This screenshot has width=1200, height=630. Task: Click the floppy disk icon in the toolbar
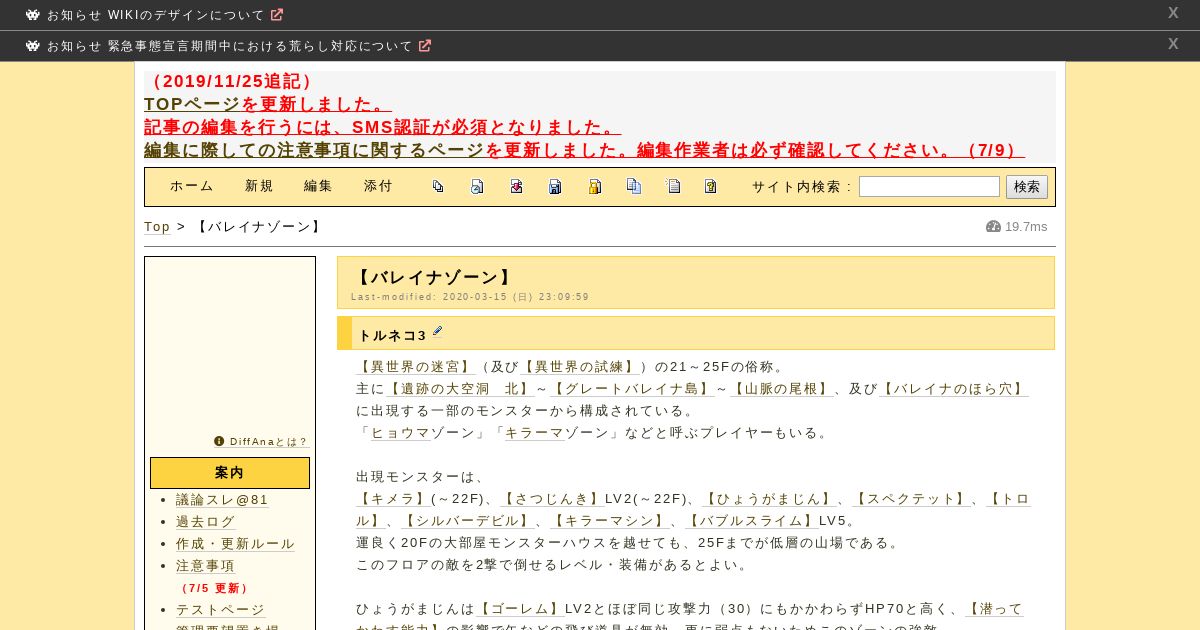point(555,186)
